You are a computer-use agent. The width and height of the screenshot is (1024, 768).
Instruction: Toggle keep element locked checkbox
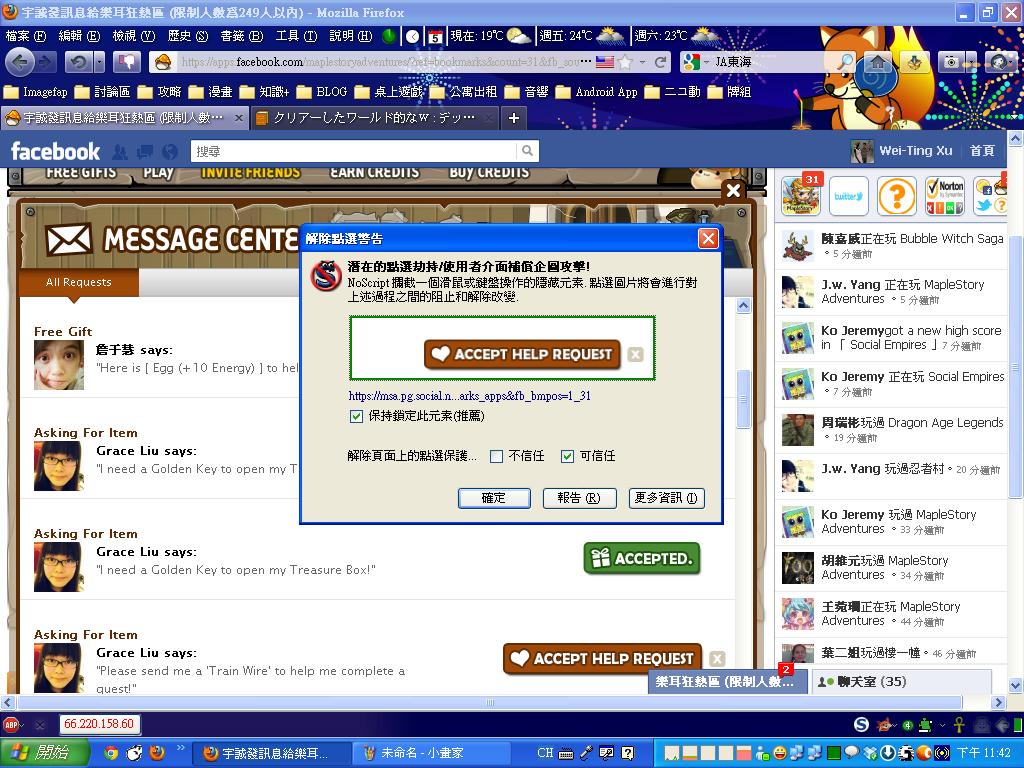356,416
